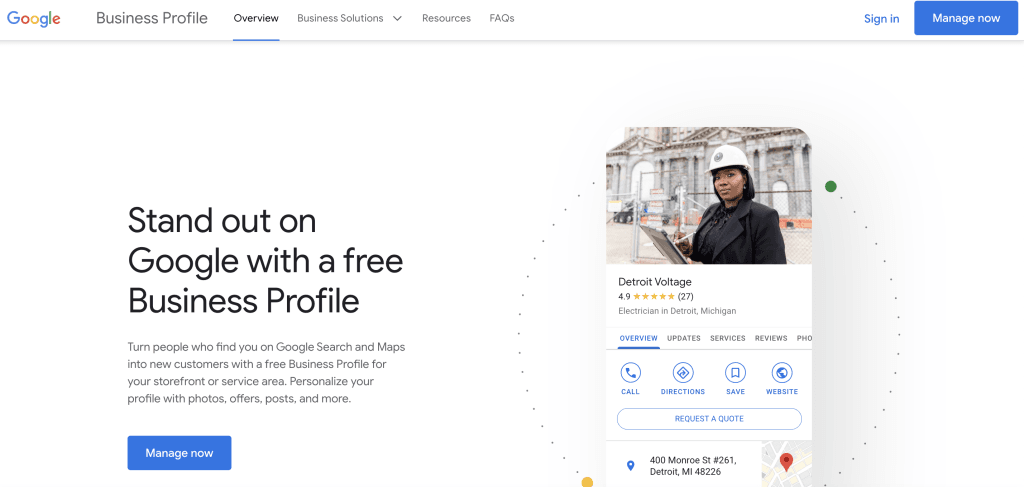Open the FAQs nav item
Image resolution: width=1024 pixels, height=487 pixels.
pyautogui.click(x=502, y=18)
